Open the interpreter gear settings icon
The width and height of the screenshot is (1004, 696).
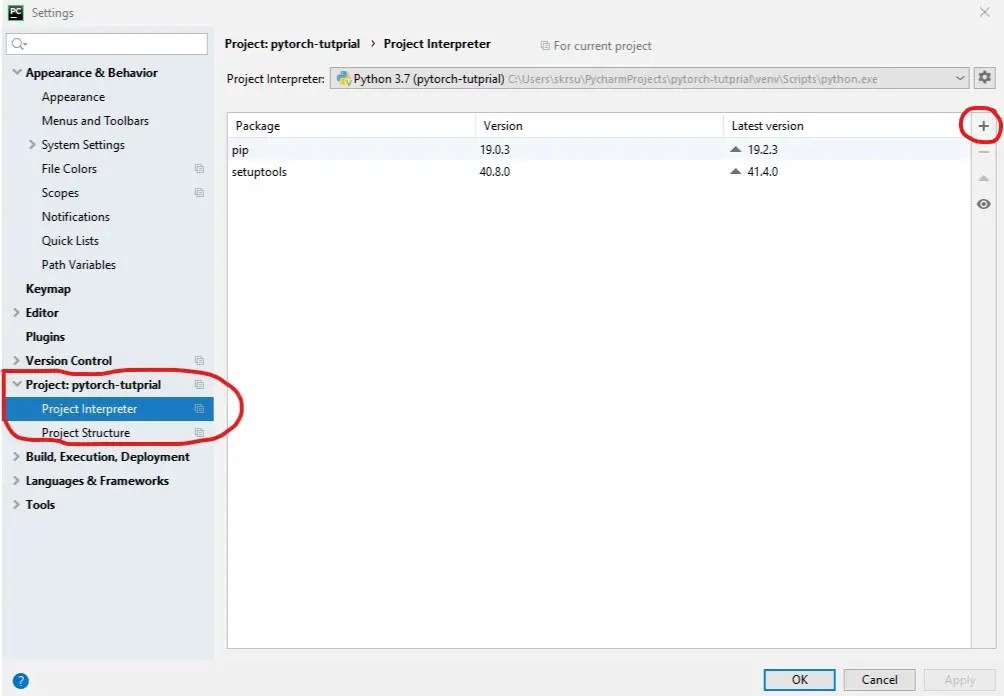tap(984, 78)
